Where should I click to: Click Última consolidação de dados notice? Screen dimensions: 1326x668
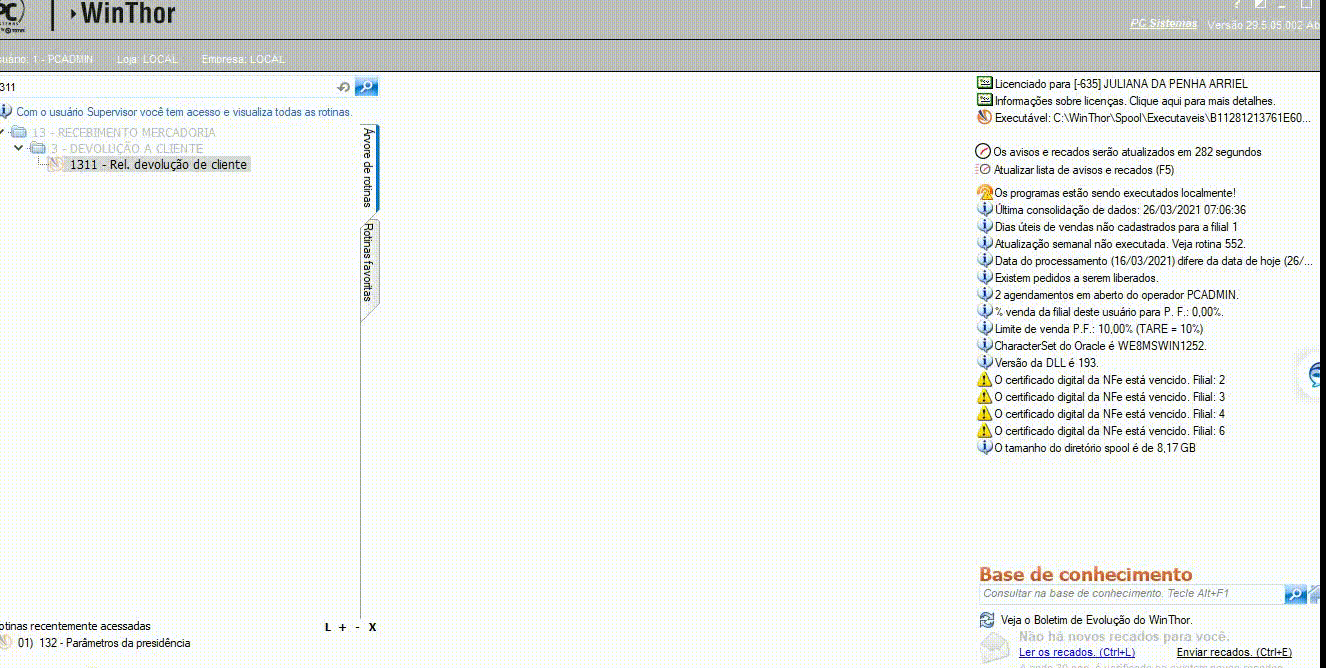click(x=1120, y=210)
